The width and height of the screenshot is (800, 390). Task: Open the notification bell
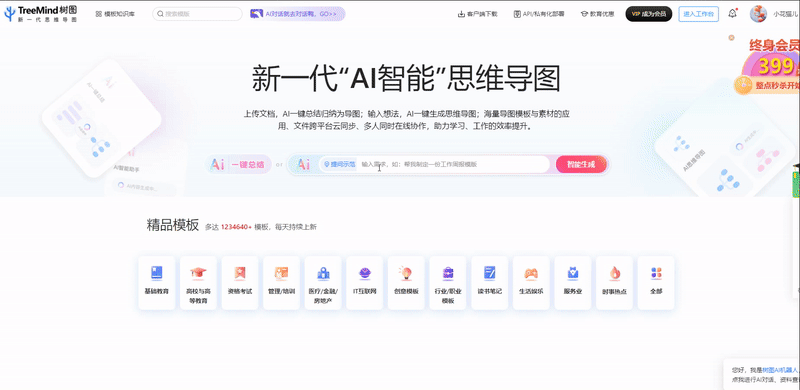(733, 14)
